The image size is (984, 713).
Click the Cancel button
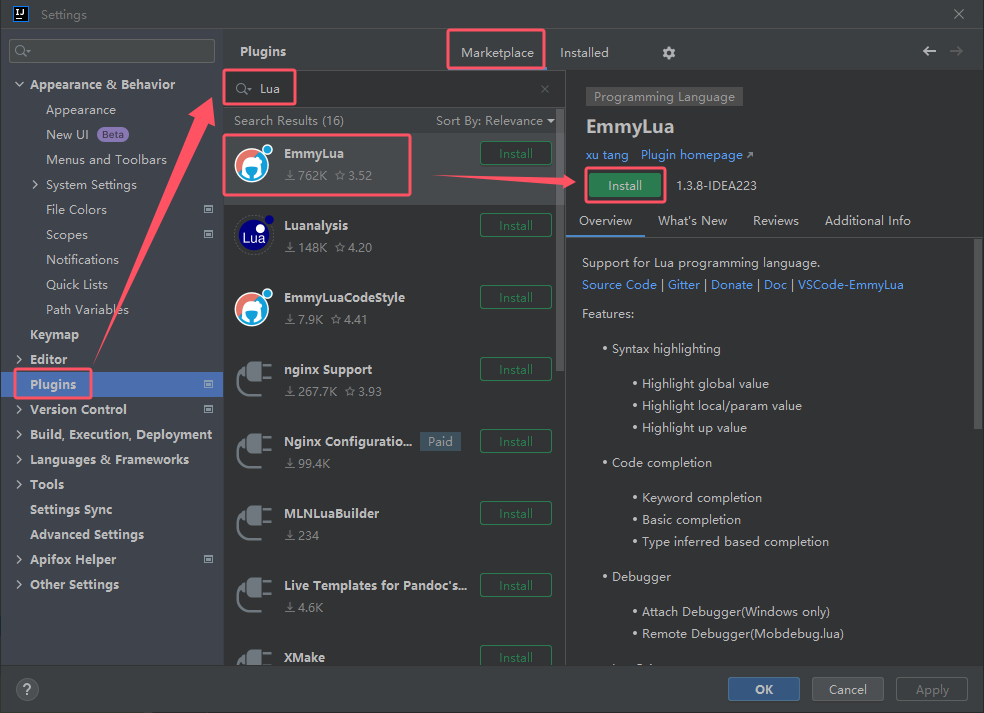coord(847,689)
